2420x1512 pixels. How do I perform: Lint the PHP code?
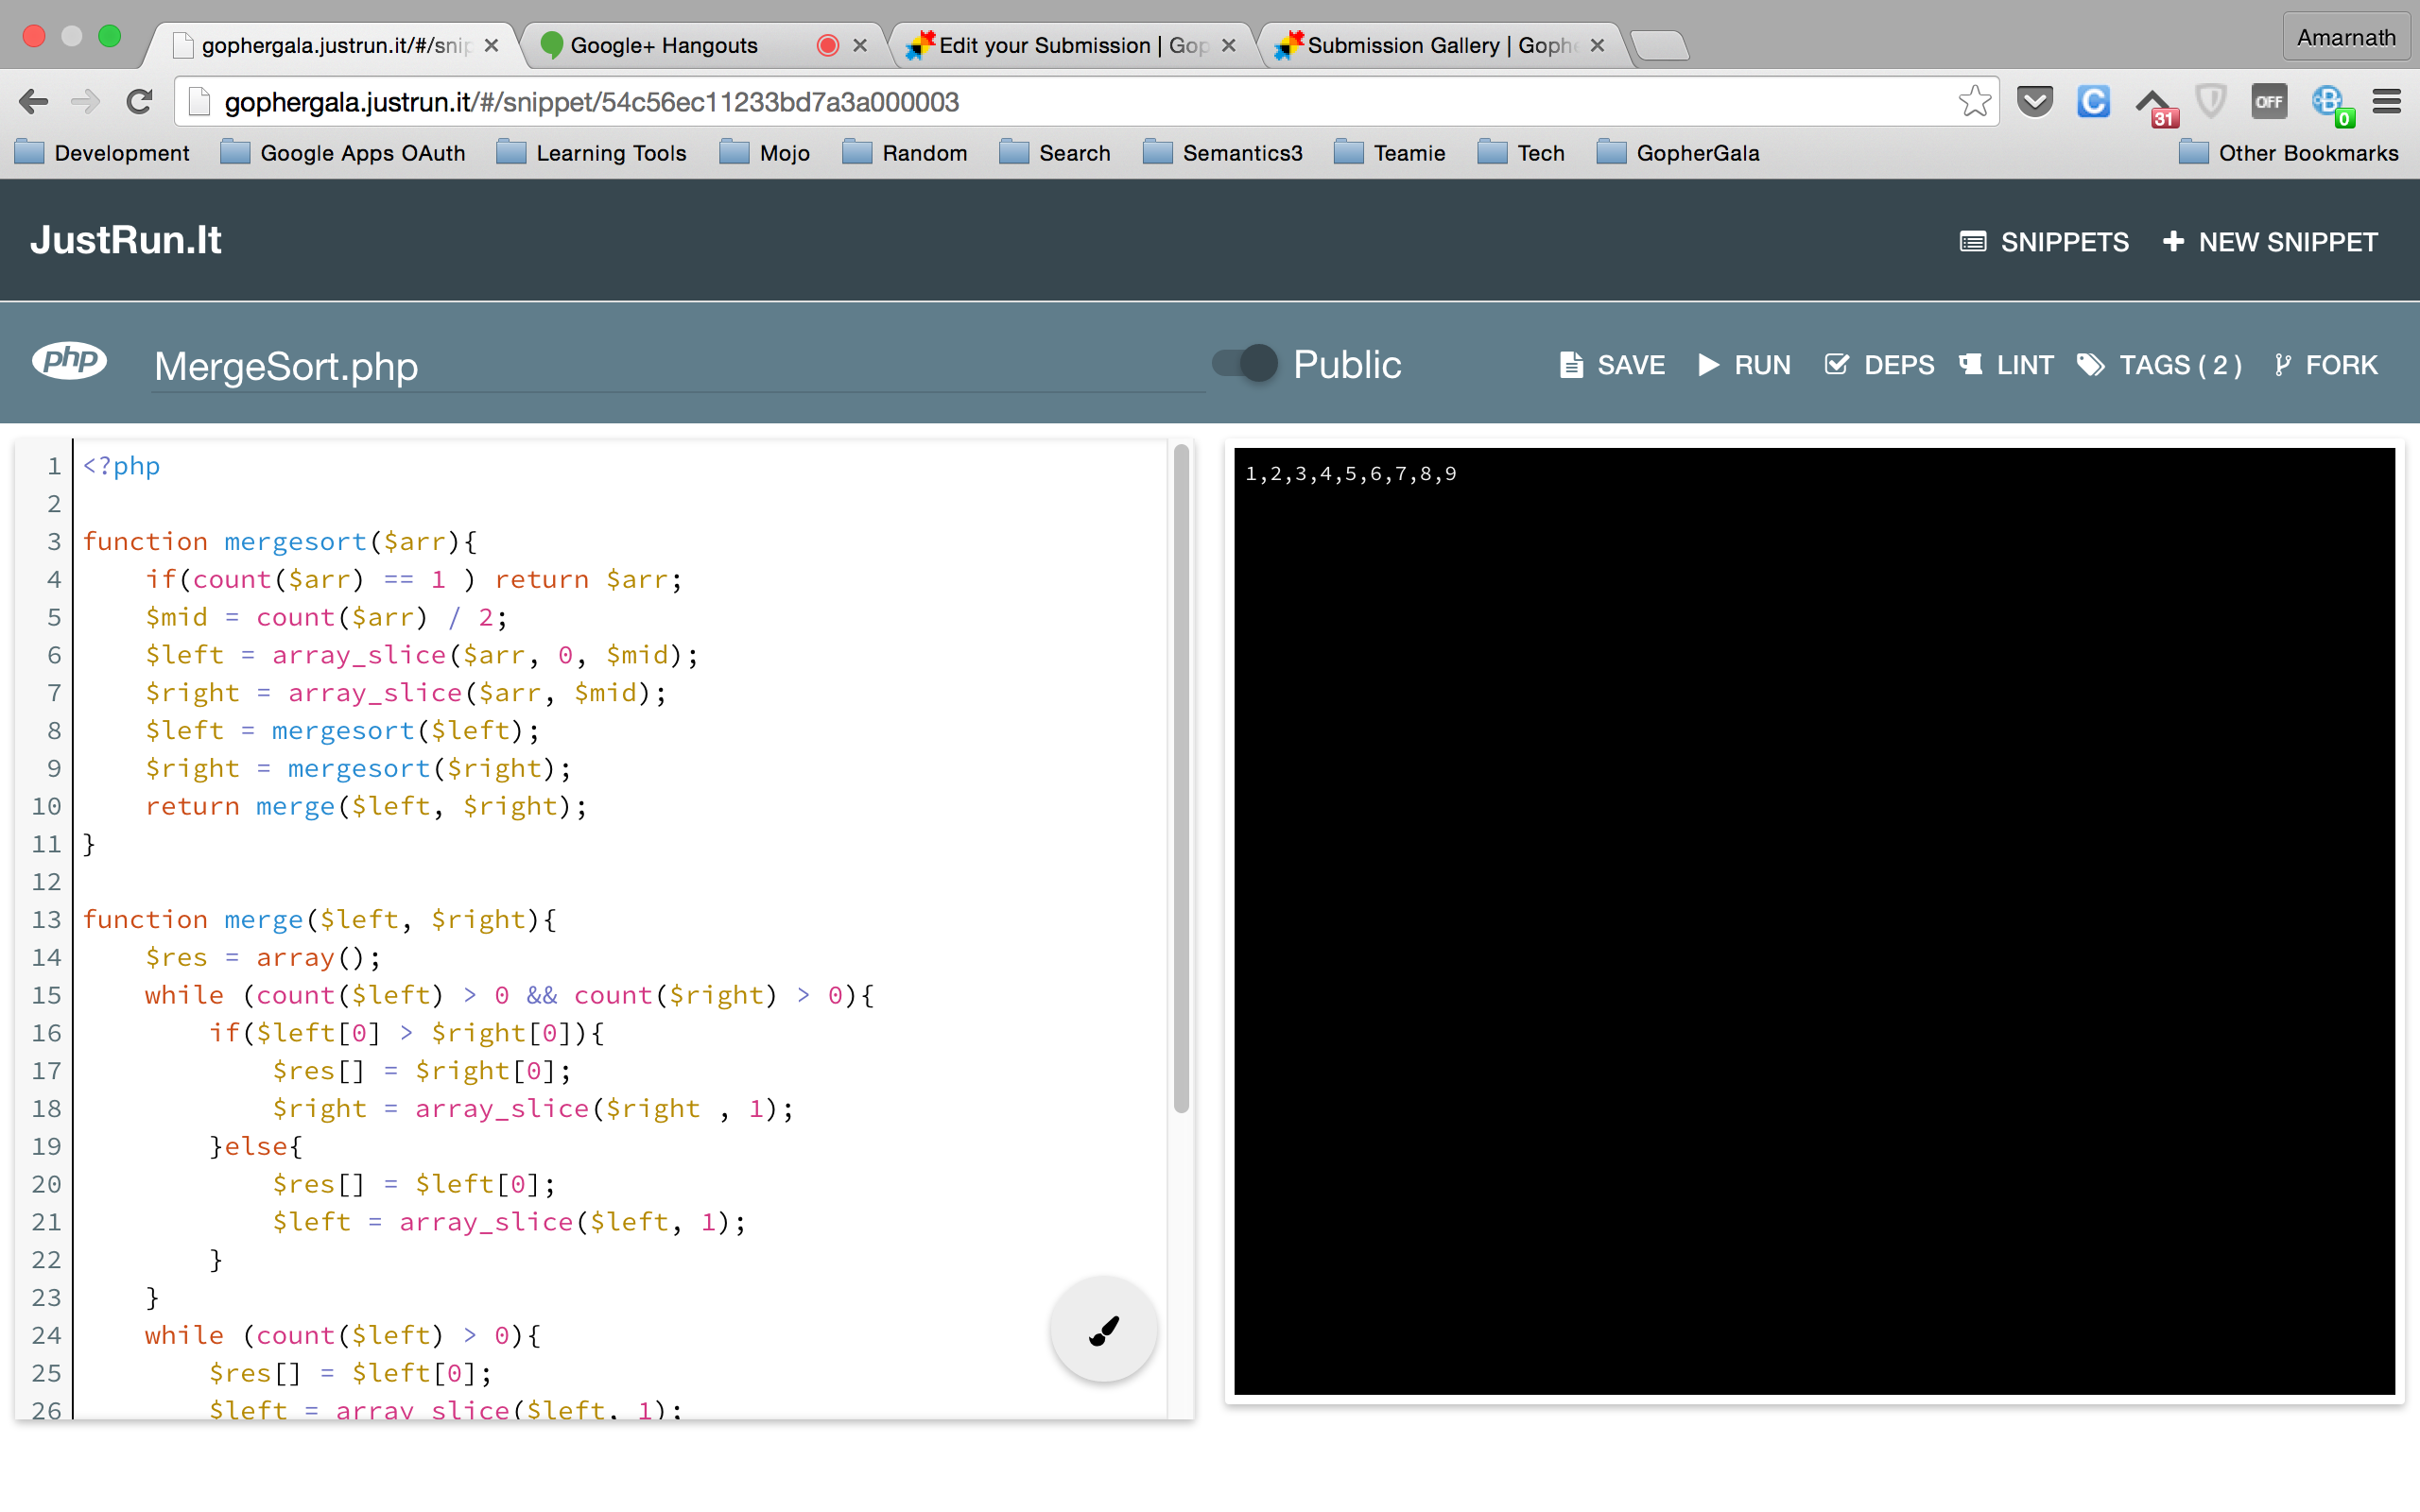[2006, 365]
